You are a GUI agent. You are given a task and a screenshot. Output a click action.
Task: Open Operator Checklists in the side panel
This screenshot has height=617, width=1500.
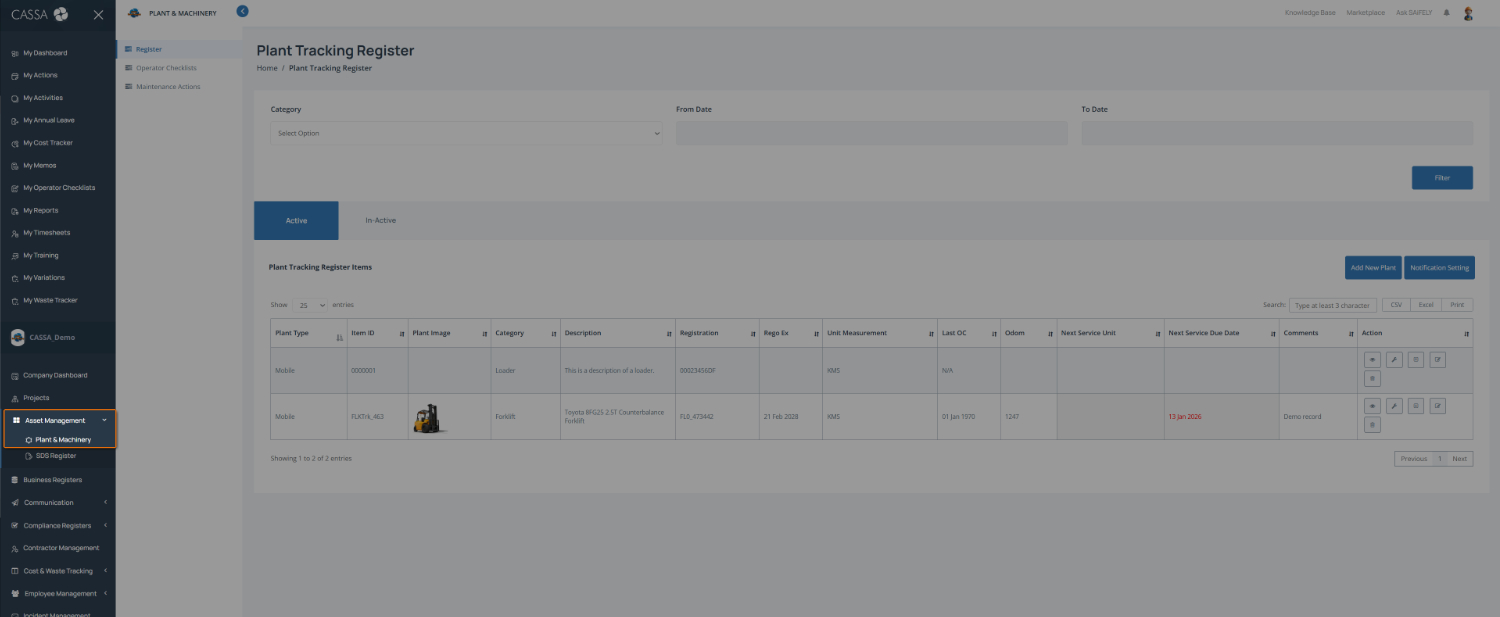click(166, 68)
